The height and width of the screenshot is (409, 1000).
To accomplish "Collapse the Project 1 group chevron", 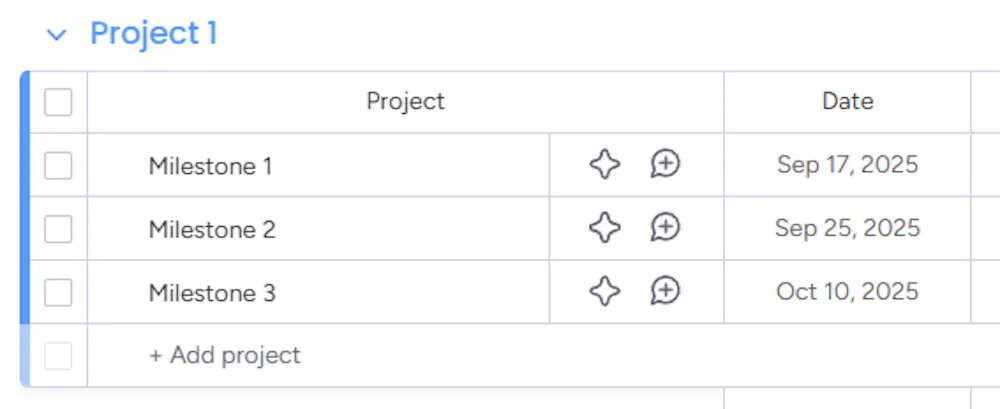I will tap(57, 35).
